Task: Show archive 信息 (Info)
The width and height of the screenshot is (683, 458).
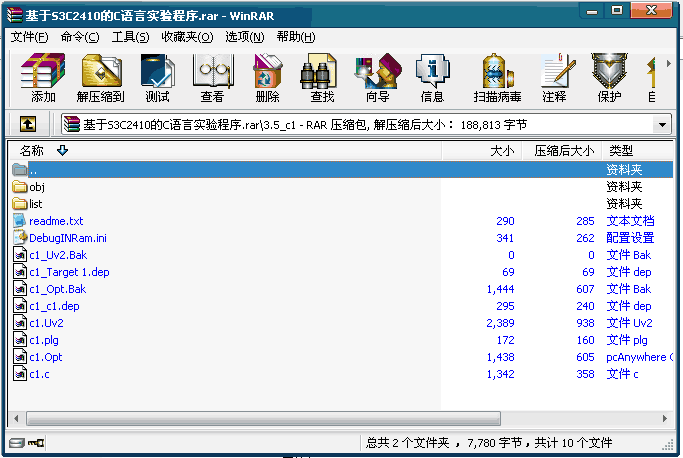Action: click(432, 78)
